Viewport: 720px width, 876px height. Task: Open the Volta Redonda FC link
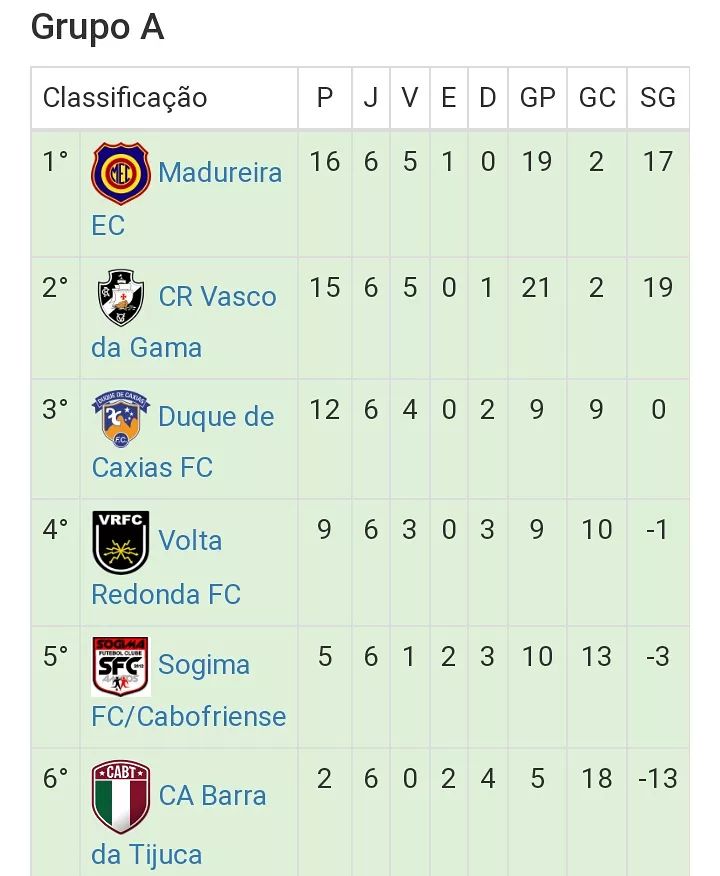(190, 542)
